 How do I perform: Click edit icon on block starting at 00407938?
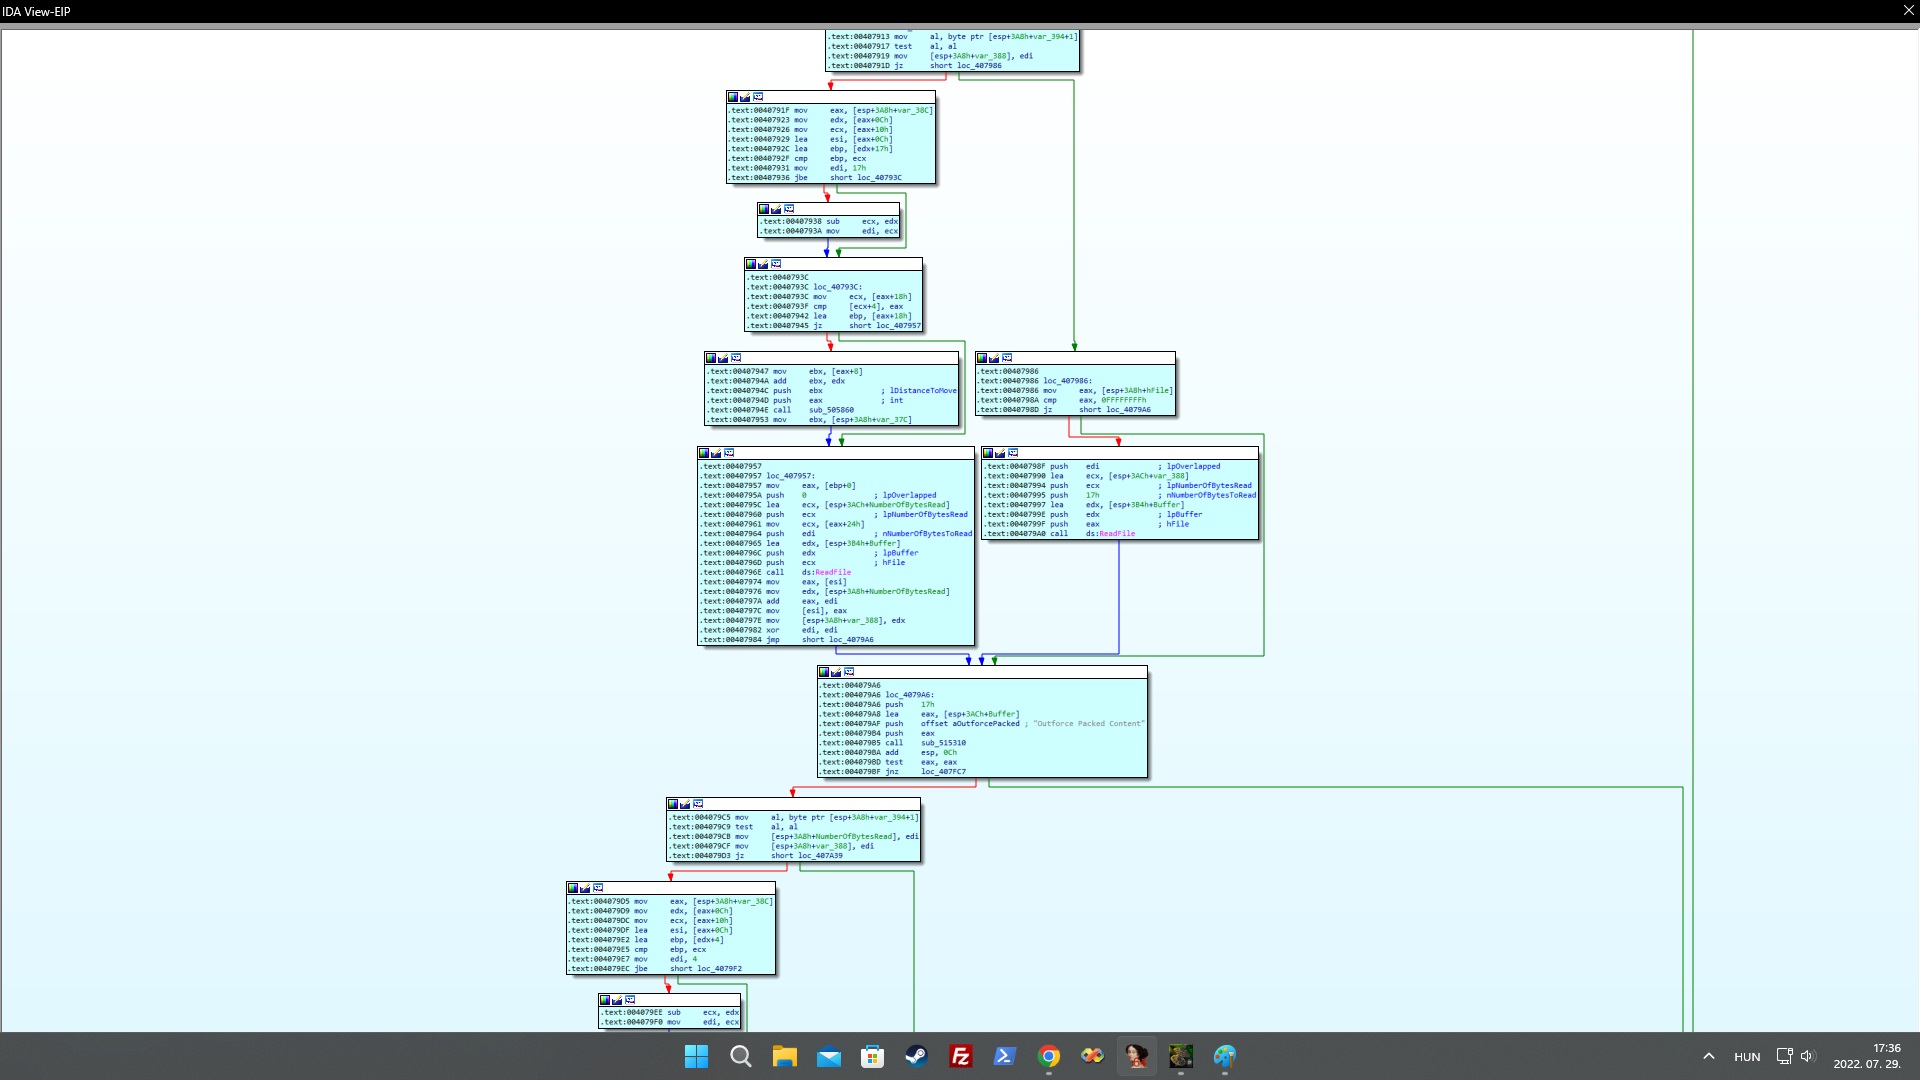point(776,209)
